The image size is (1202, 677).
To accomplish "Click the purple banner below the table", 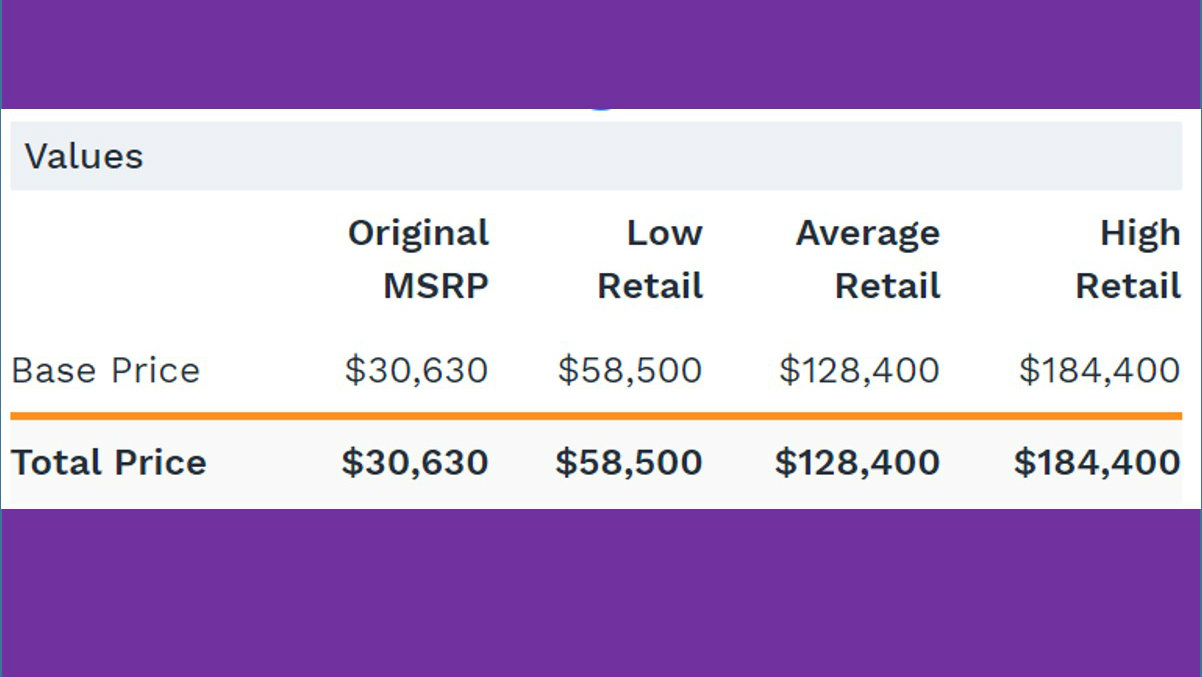I will click(600, 592).
